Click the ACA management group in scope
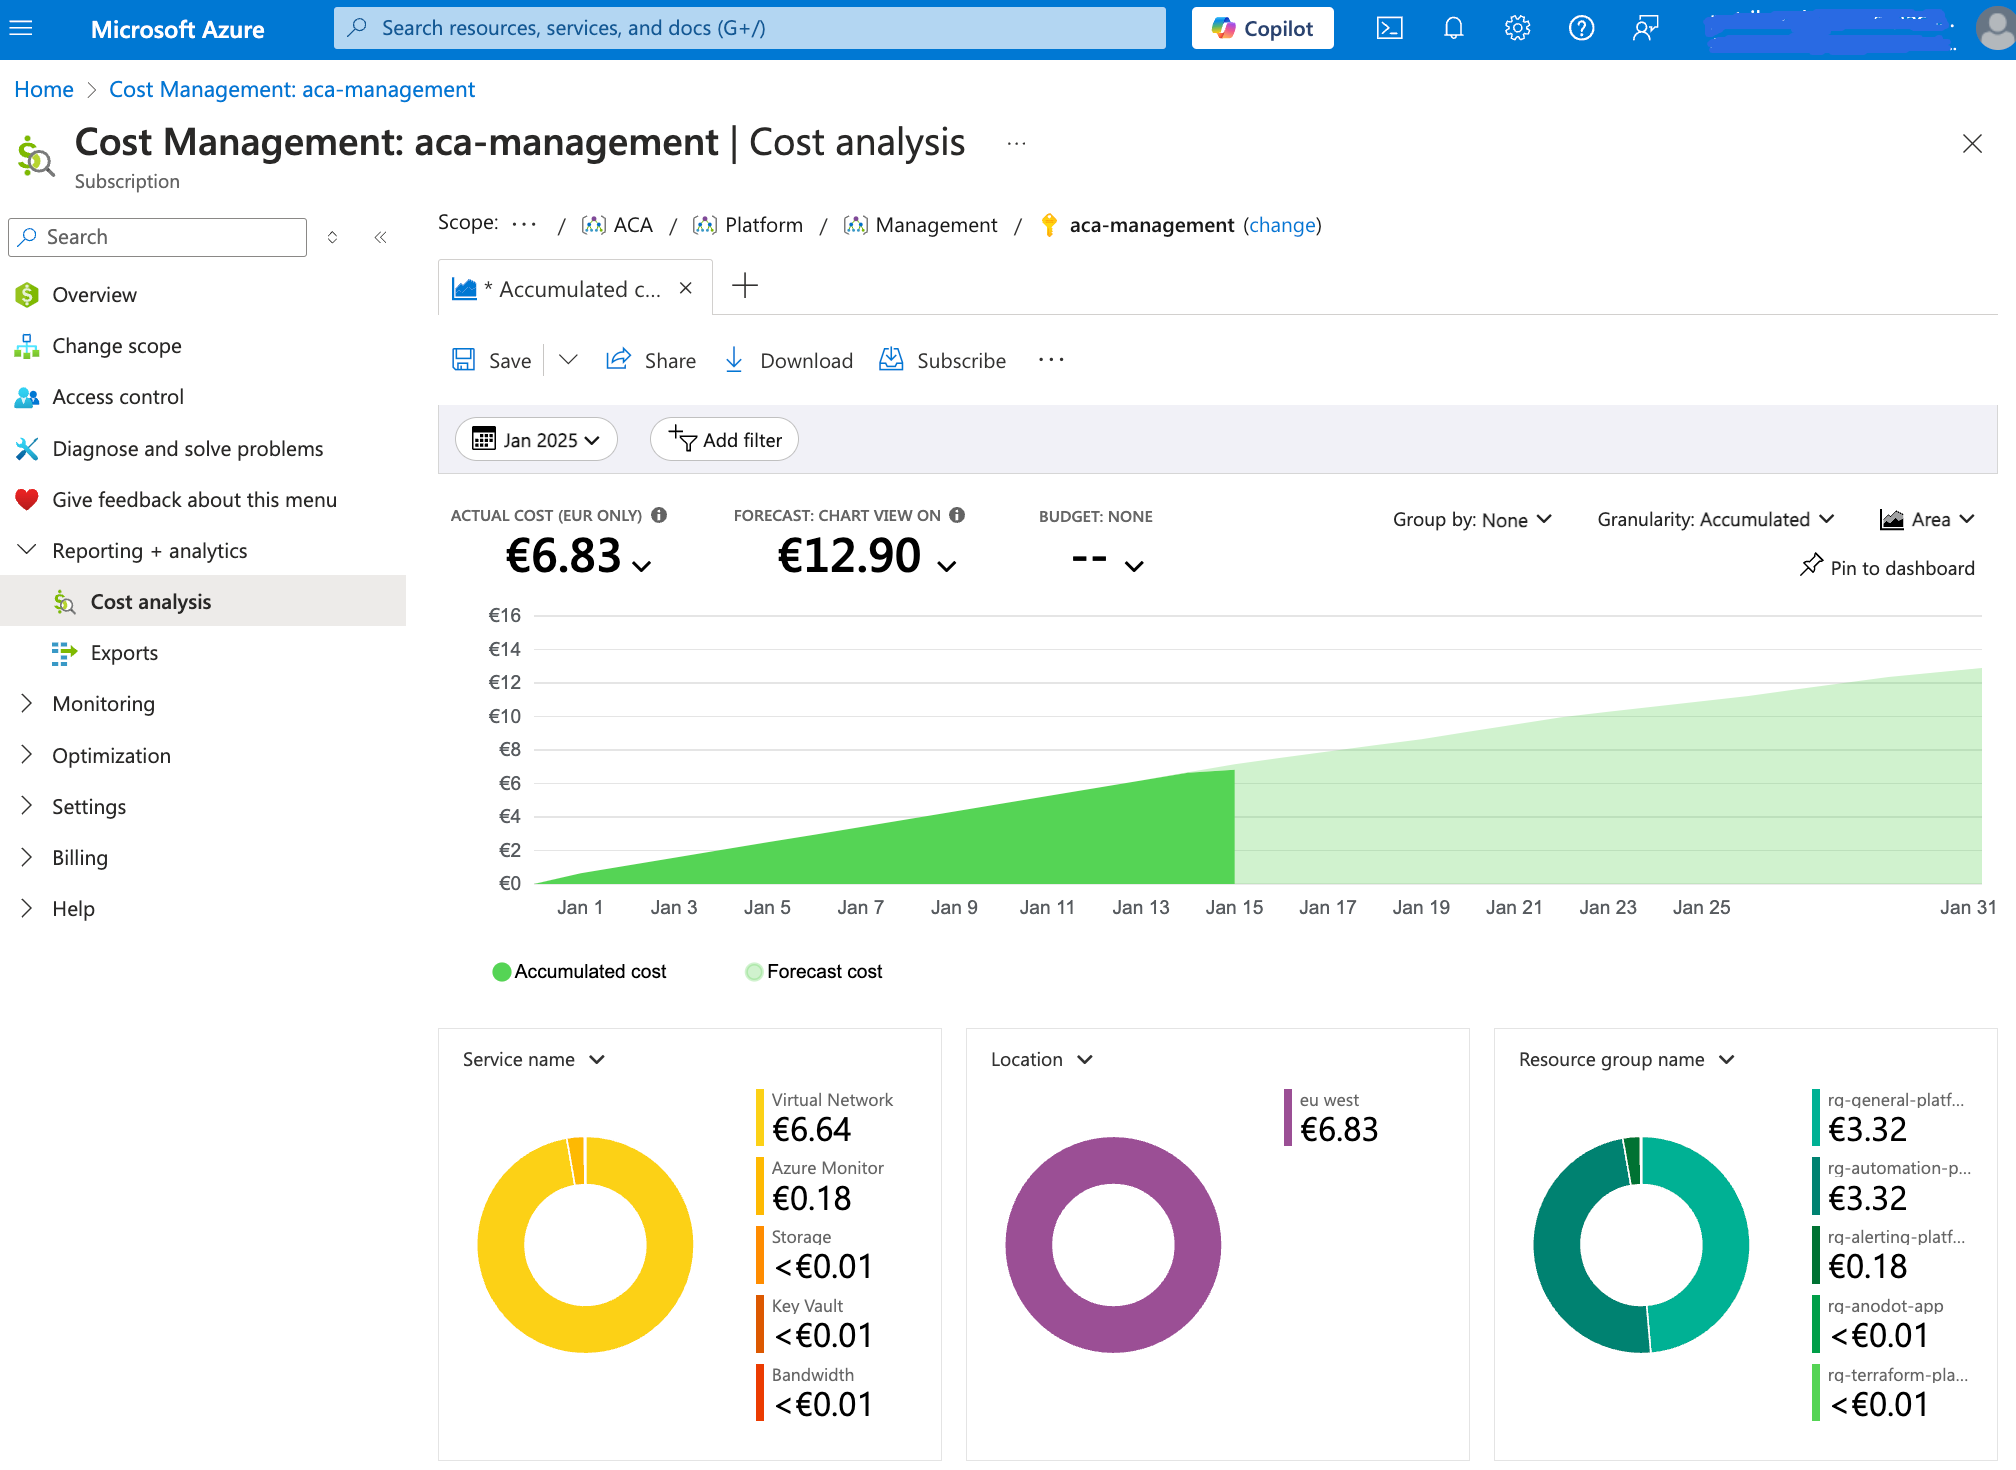Image resolution: width=2016 pixels, height=1470 pixels. [617, 225]
